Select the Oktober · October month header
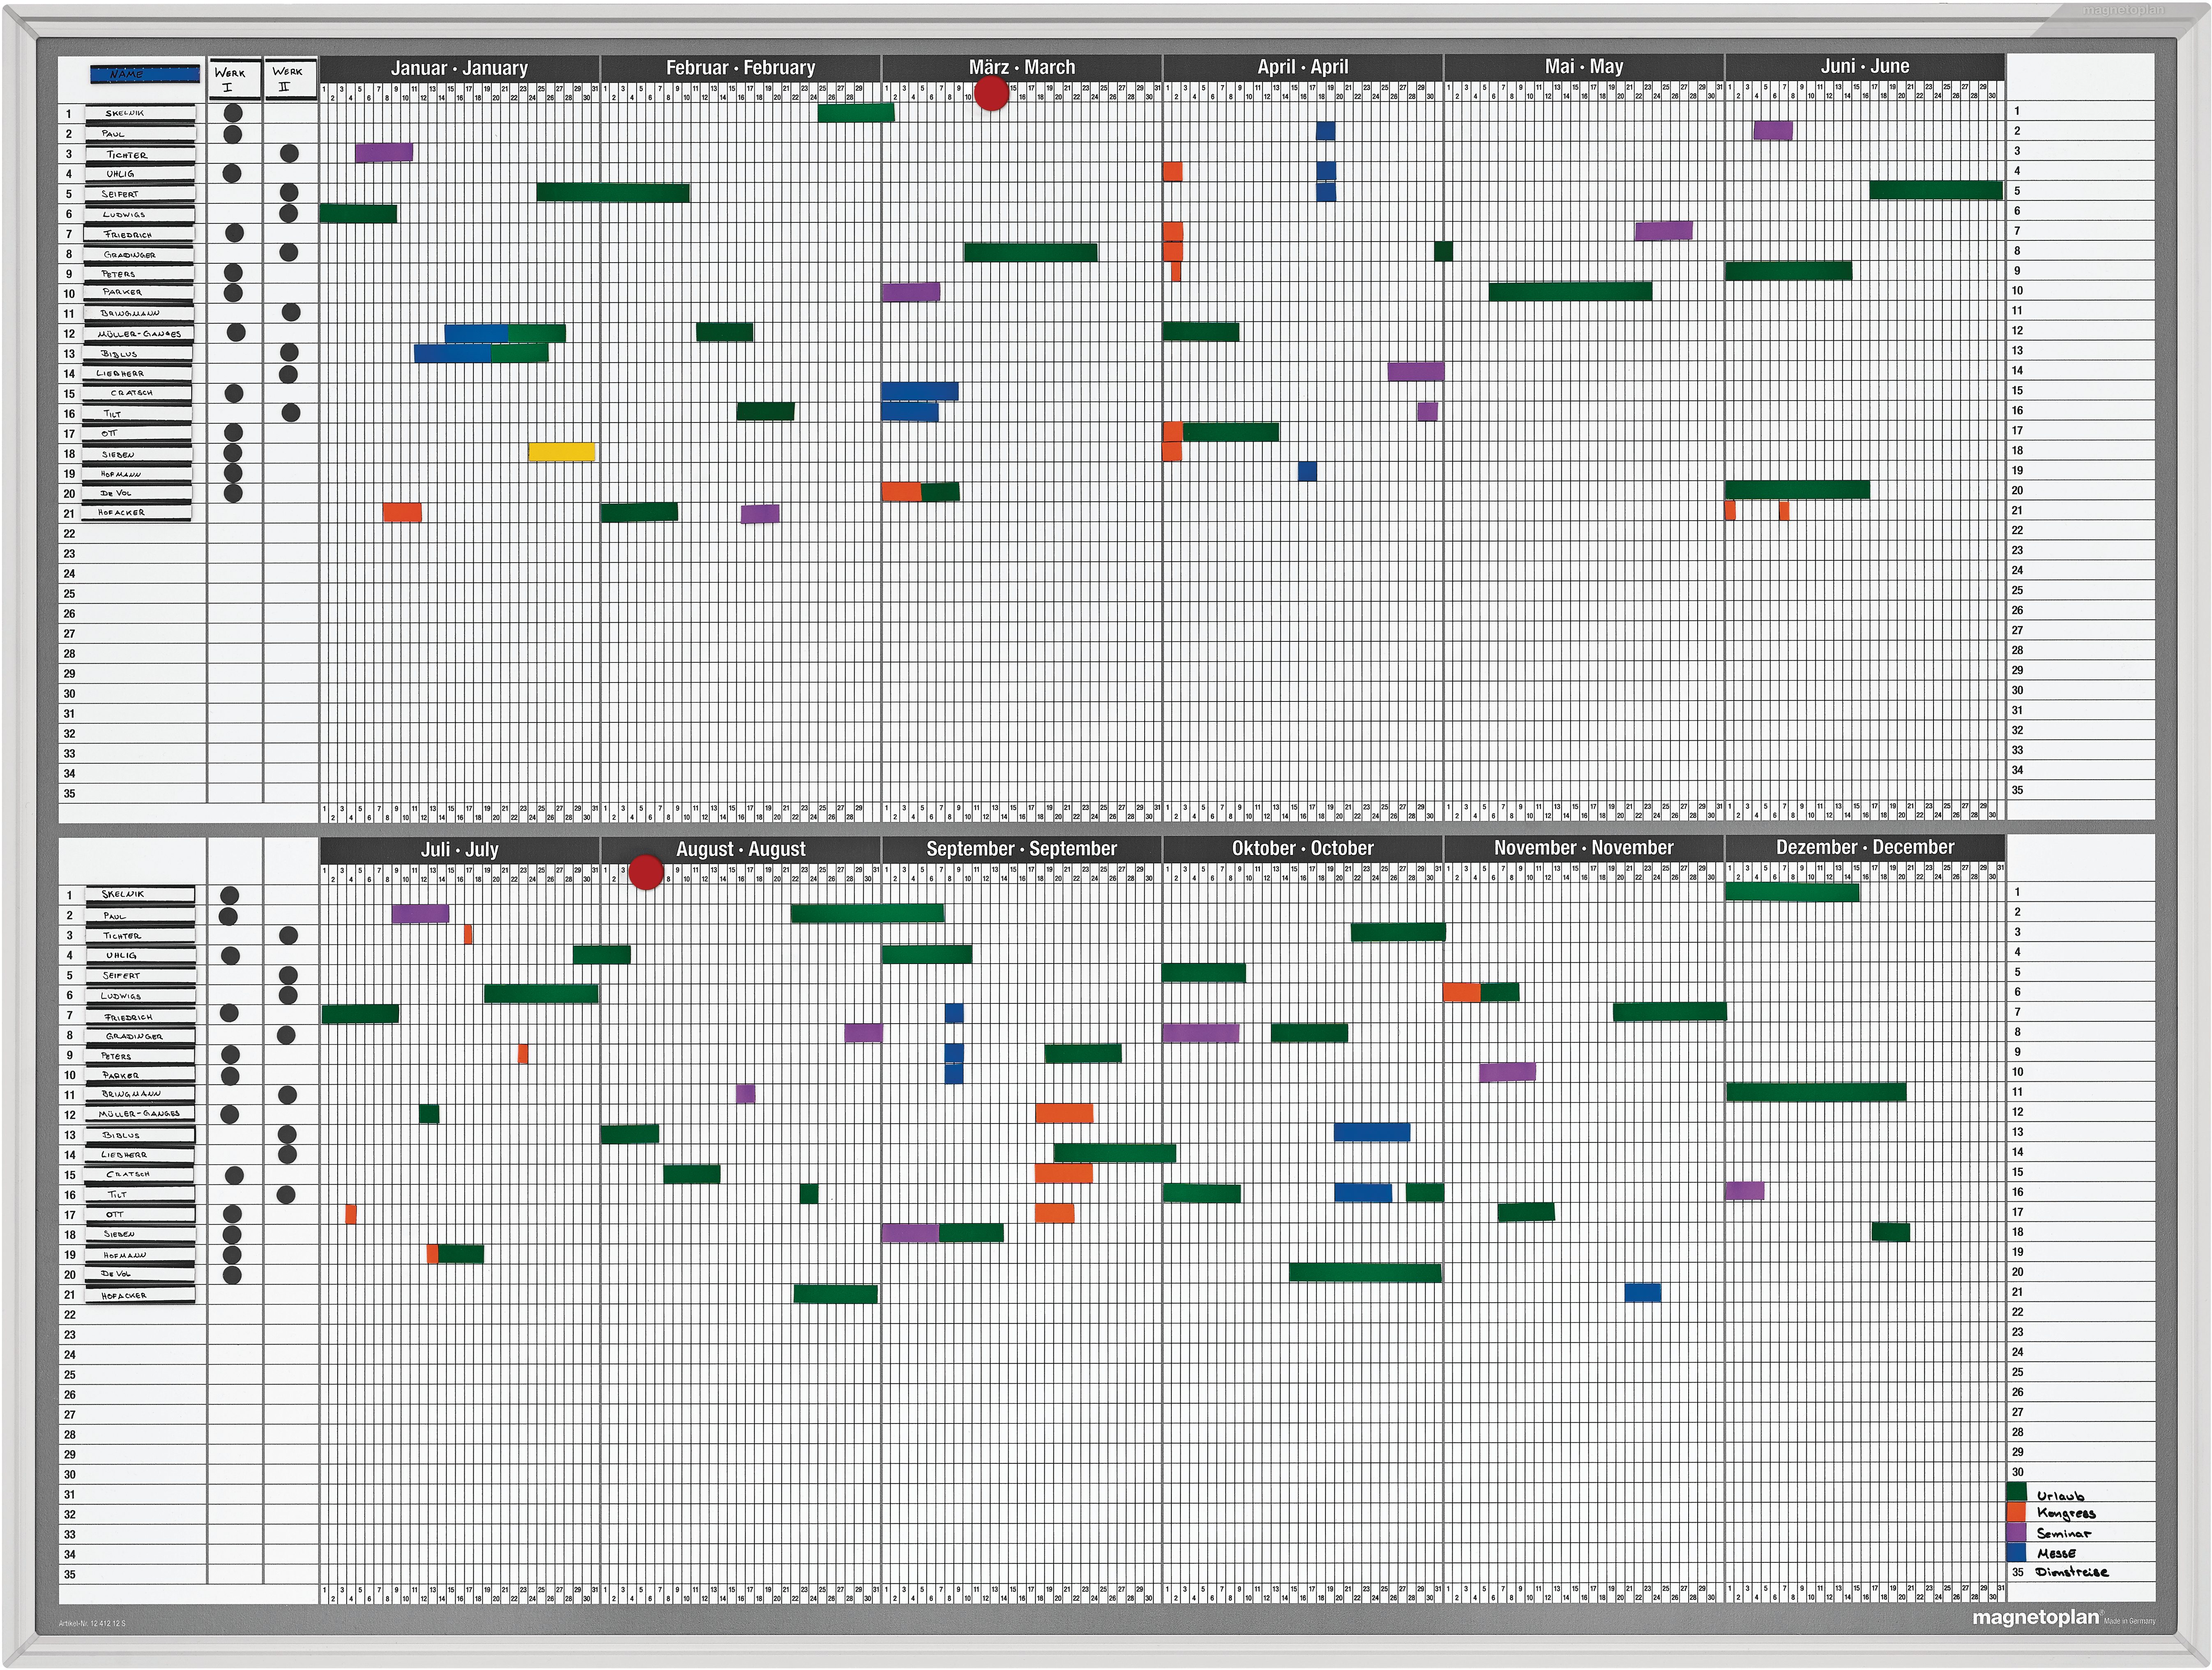 pos(1302,848)
